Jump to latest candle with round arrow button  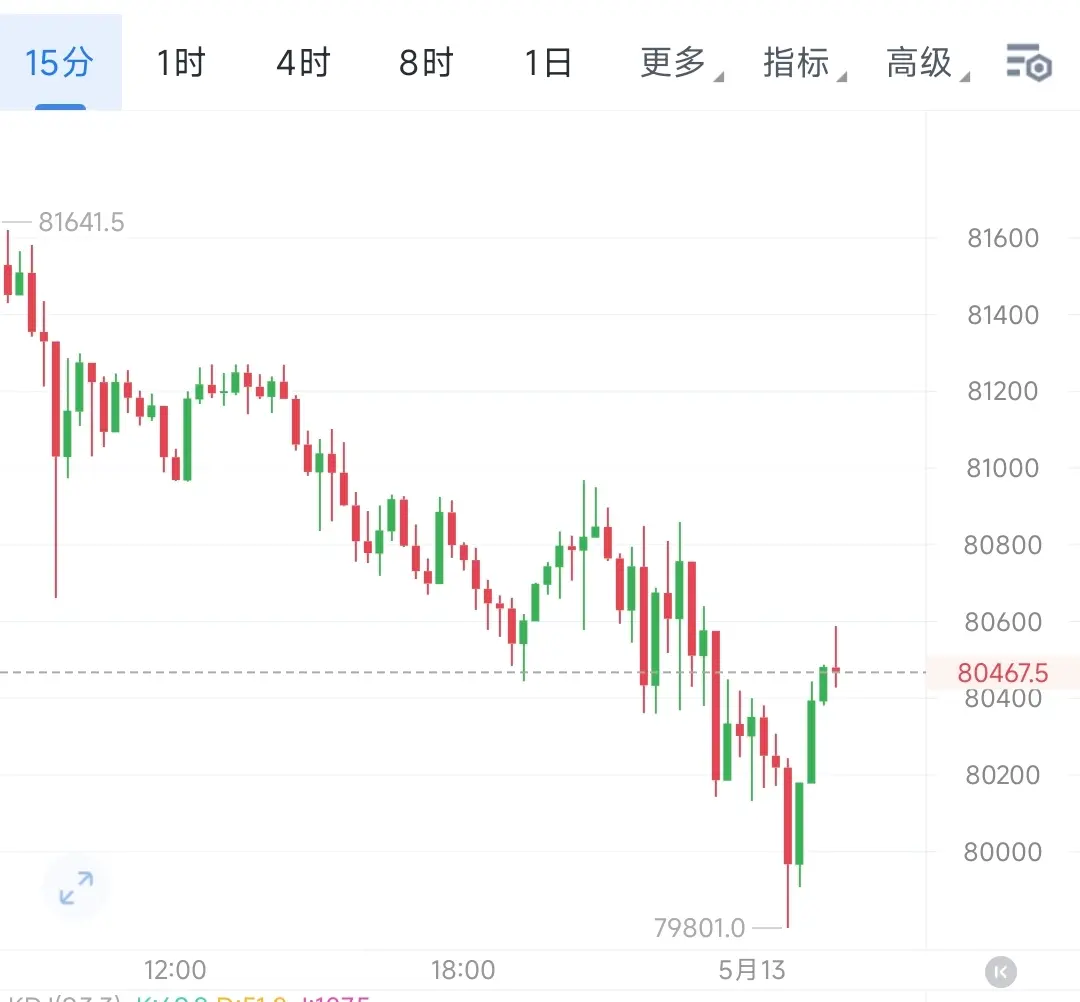point(1001,972)
